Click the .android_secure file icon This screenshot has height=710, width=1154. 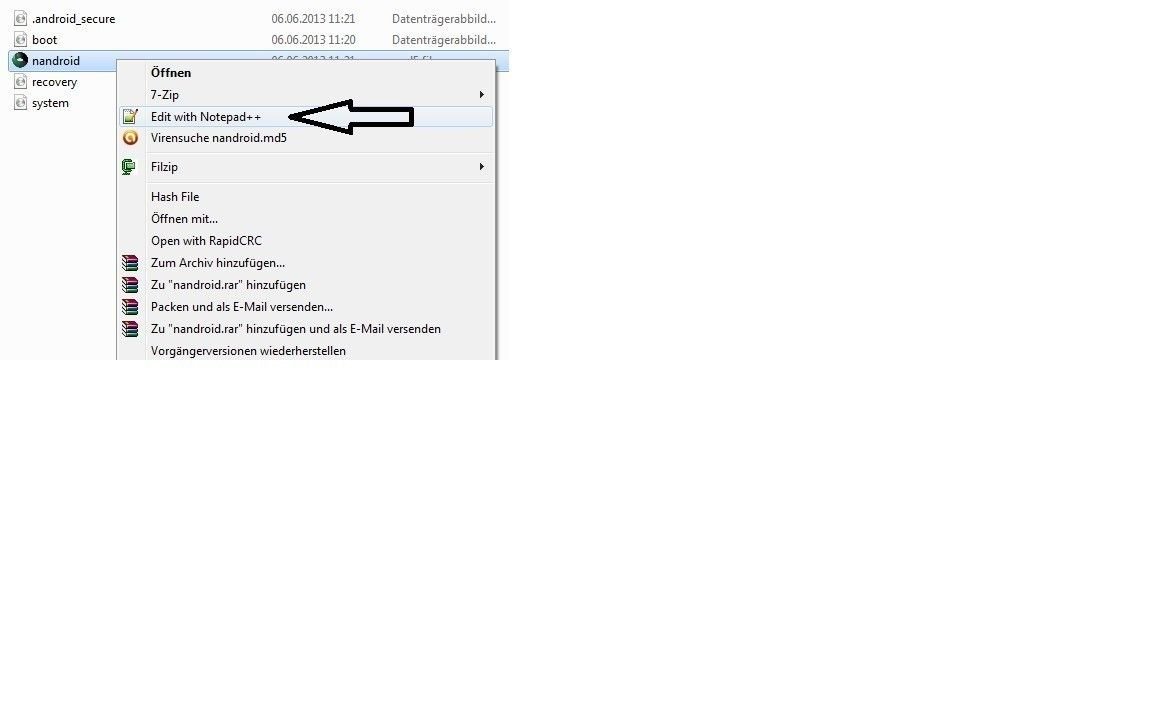[21, 18]
